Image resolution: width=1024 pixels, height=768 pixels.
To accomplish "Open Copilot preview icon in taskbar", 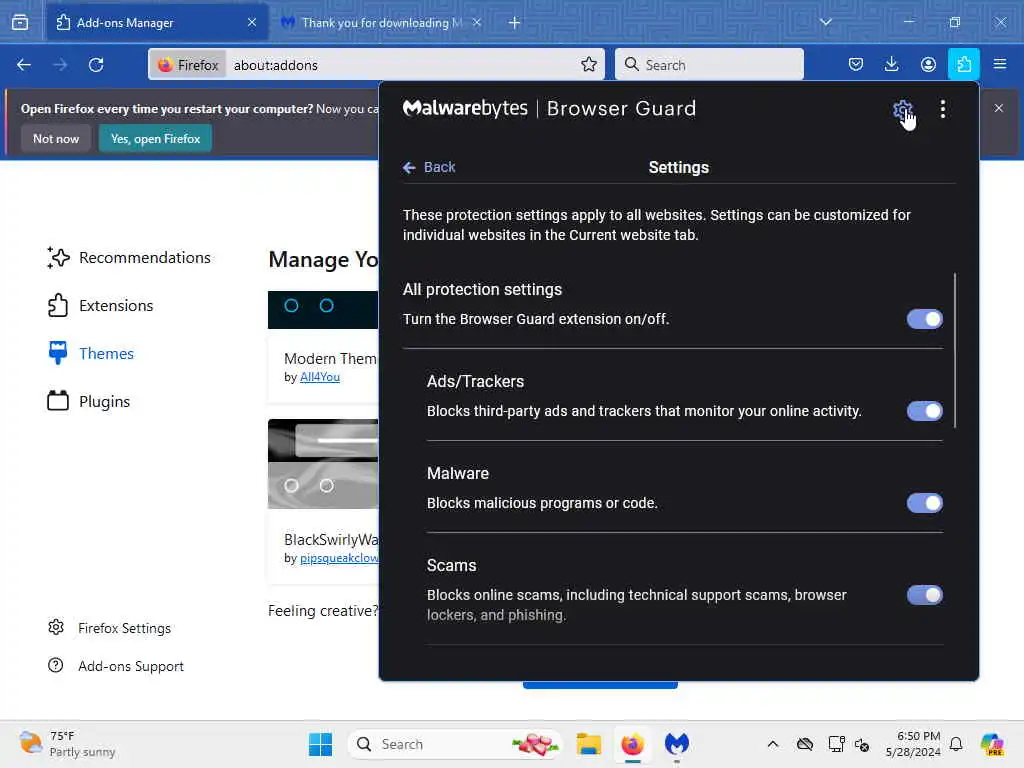I will pyautogui.click(x=992, y=744).
